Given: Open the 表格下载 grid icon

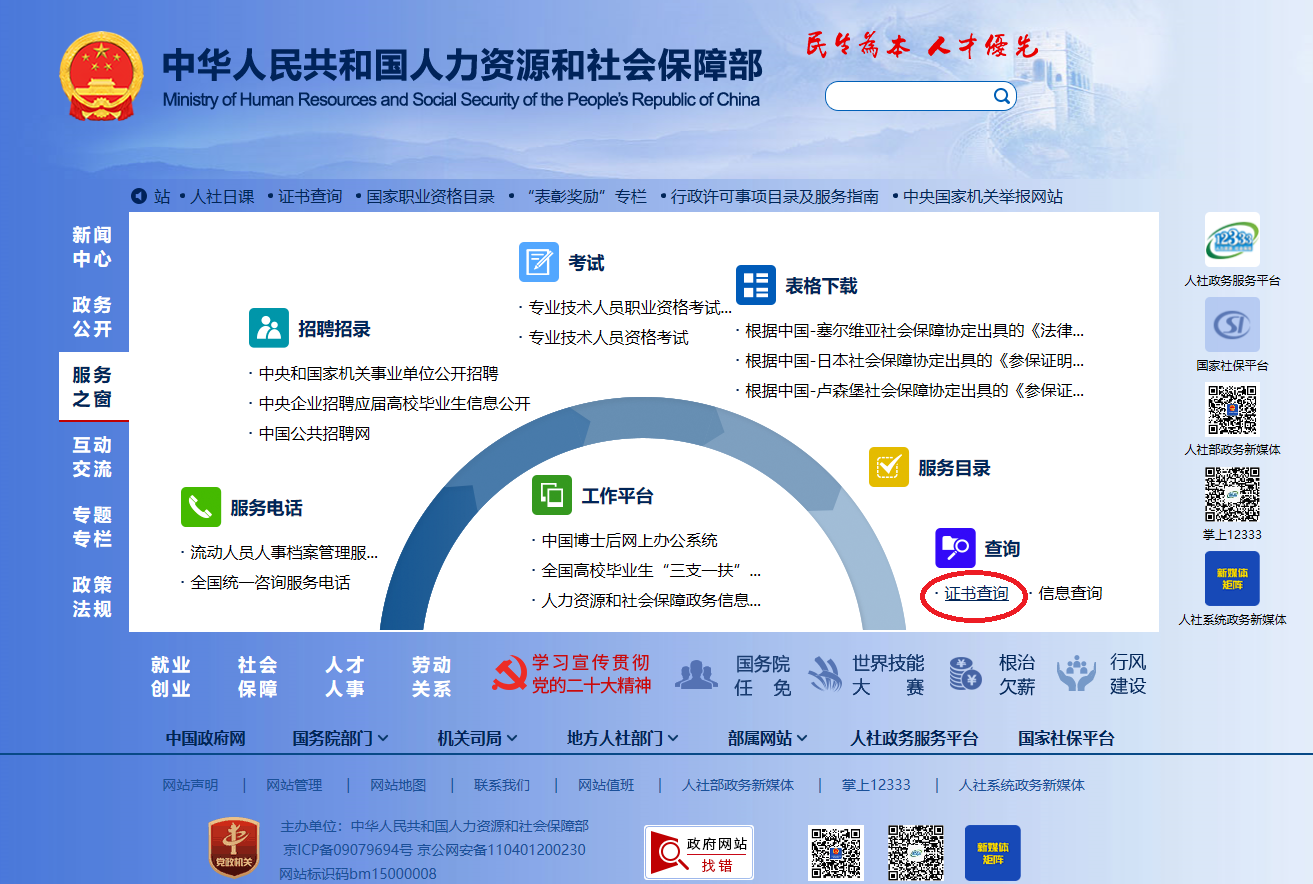Looking at the screenshot, I should coord(756,285).
